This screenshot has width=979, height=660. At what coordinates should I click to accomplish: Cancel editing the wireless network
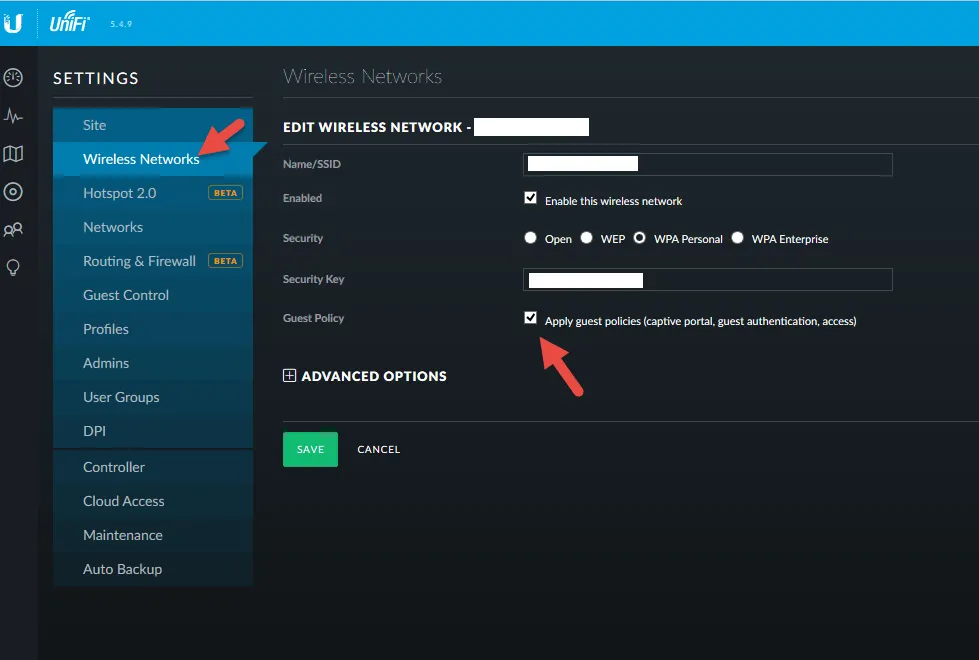coord(378,449)
